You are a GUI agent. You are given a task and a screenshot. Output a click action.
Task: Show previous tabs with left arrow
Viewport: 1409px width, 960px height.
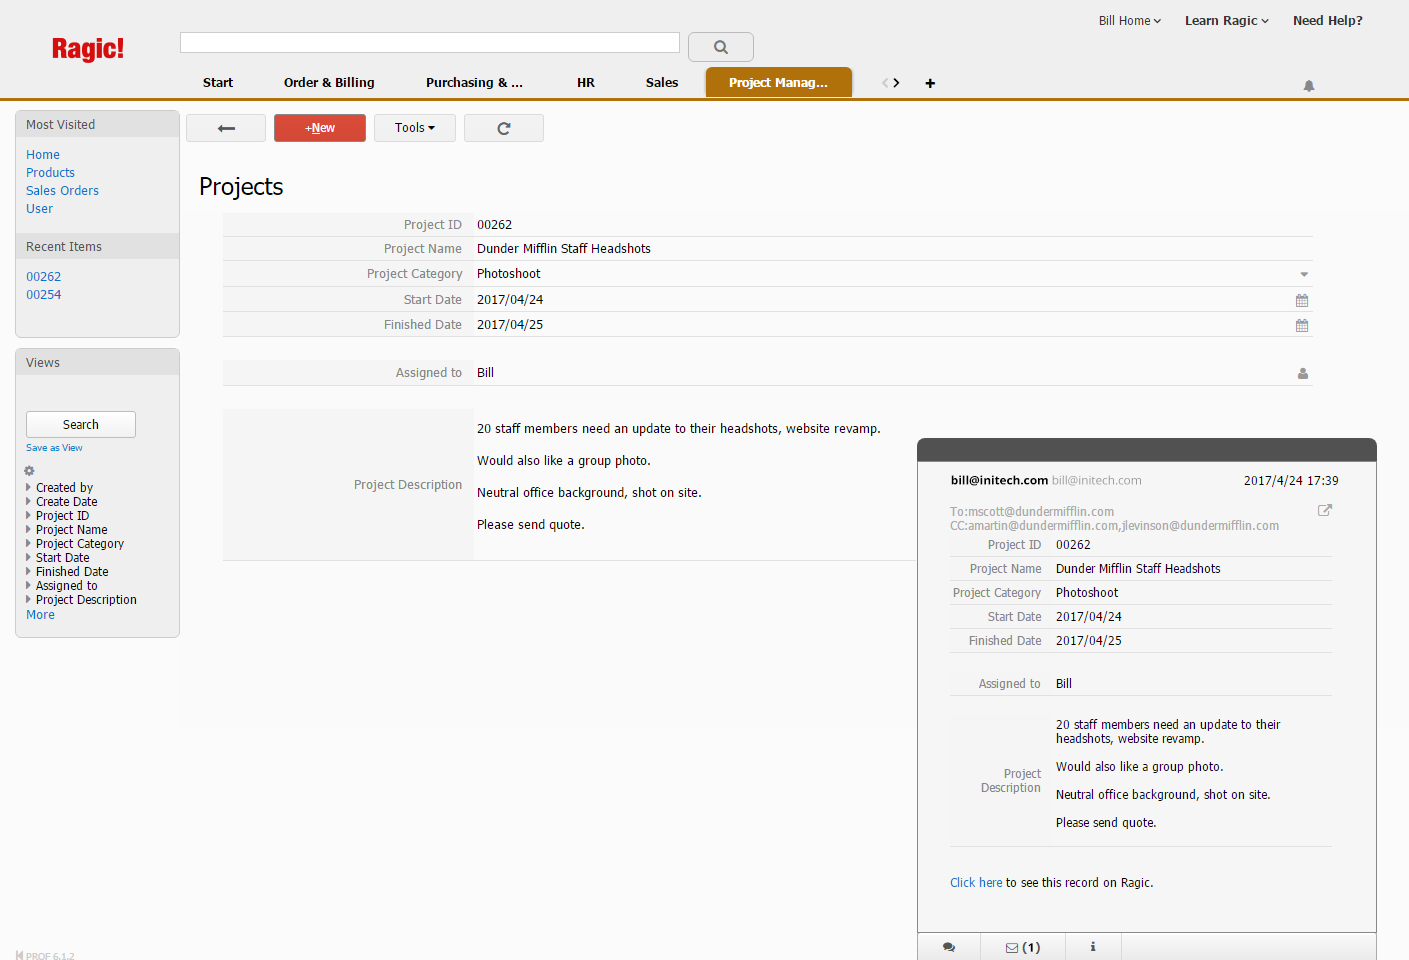tap(885, 83)
